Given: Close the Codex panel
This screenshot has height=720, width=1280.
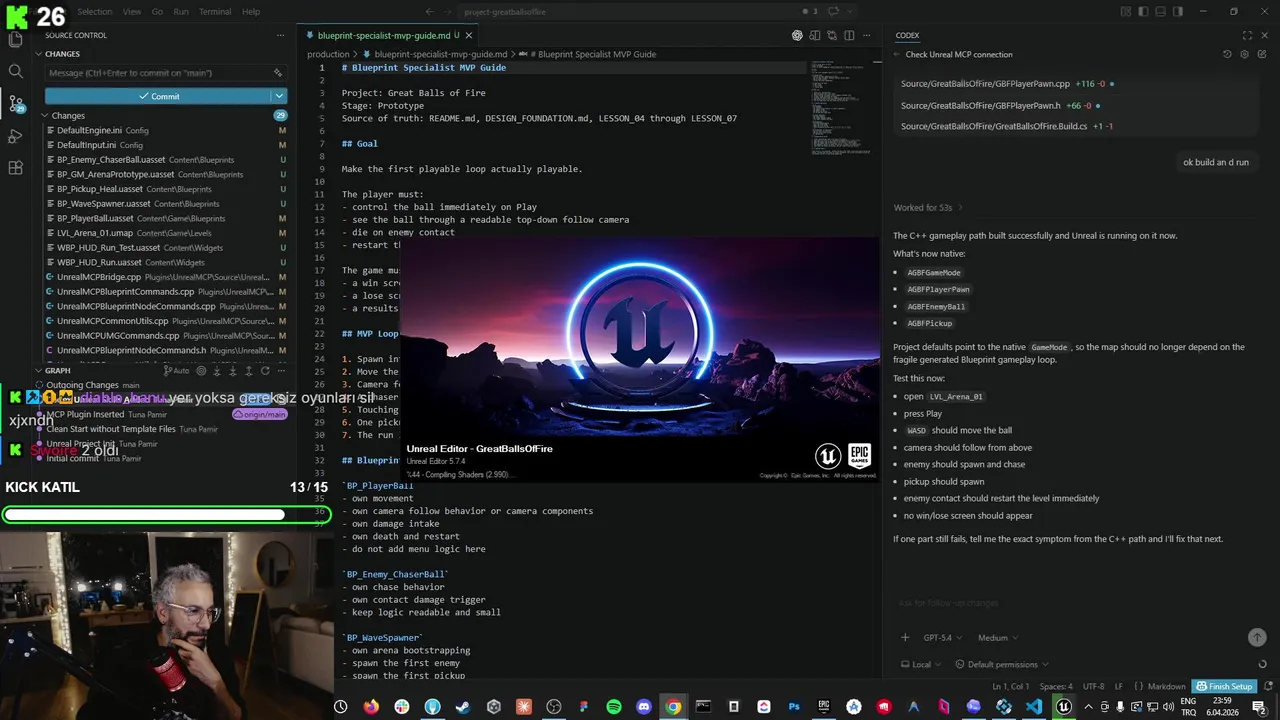Looking at the screenshot, I should pyautogui.click(x=1263, y=35).
